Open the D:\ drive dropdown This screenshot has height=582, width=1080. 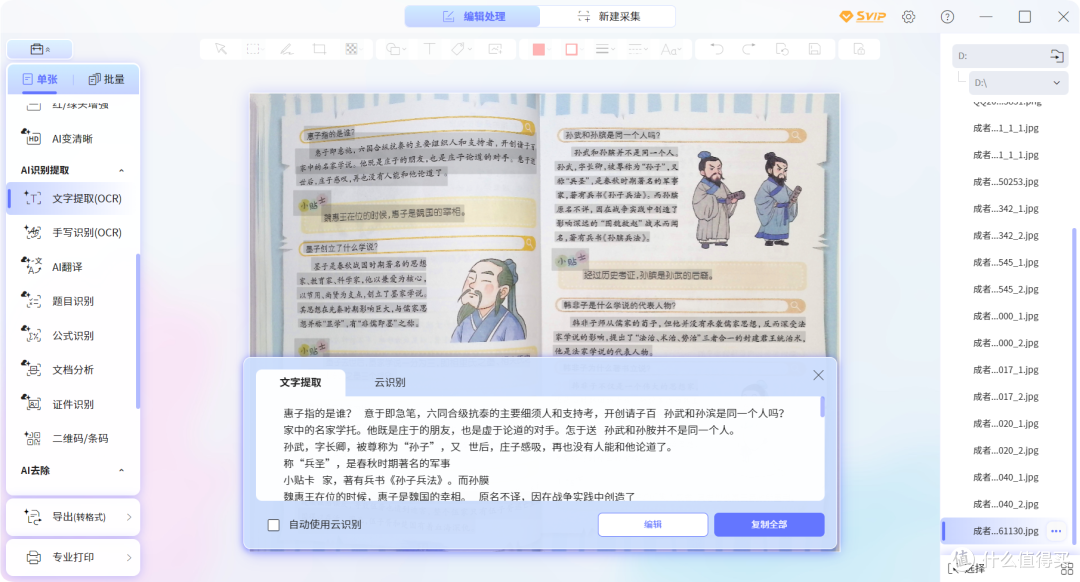pos(1018,83)
